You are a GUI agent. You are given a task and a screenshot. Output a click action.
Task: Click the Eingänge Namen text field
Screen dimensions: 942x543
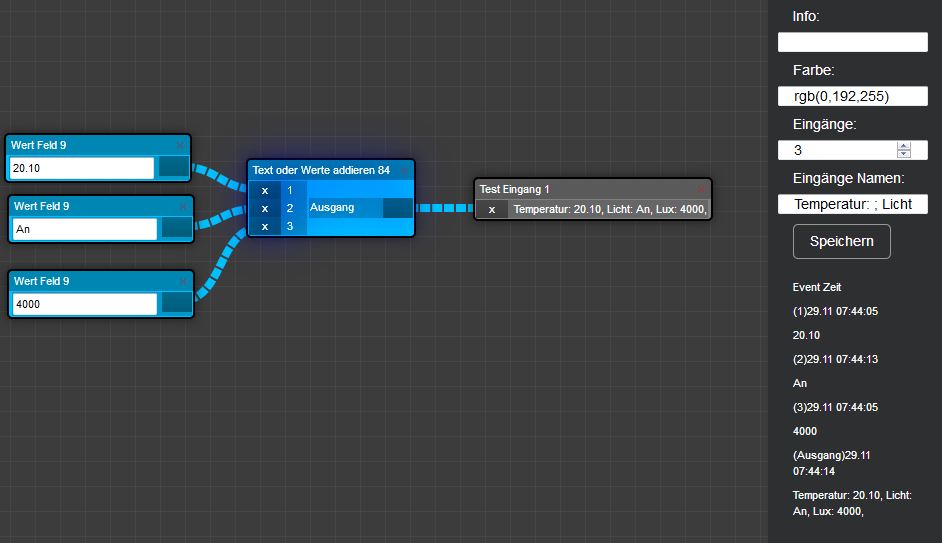point(852,204)
